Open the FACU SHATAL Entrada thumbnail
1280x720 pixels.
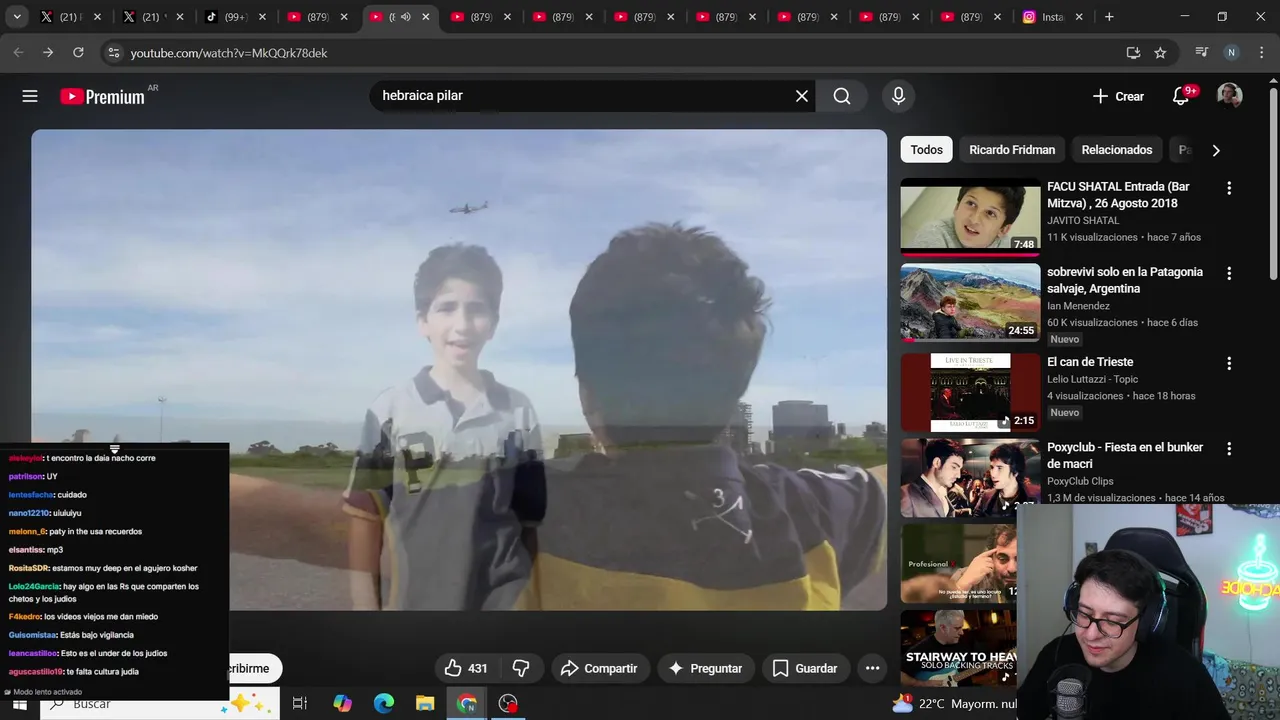(970, 217)
